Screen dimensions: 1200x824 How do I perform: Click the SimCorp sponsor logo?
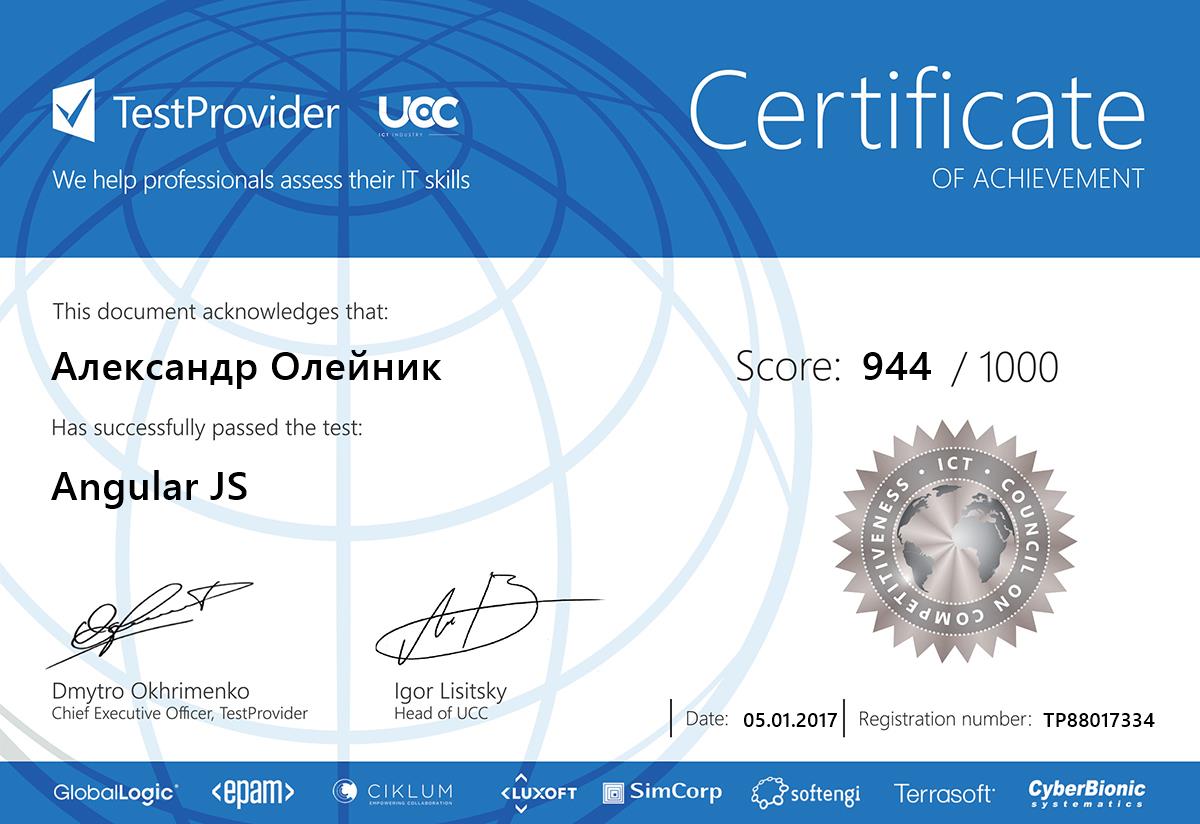click(662, 792)
